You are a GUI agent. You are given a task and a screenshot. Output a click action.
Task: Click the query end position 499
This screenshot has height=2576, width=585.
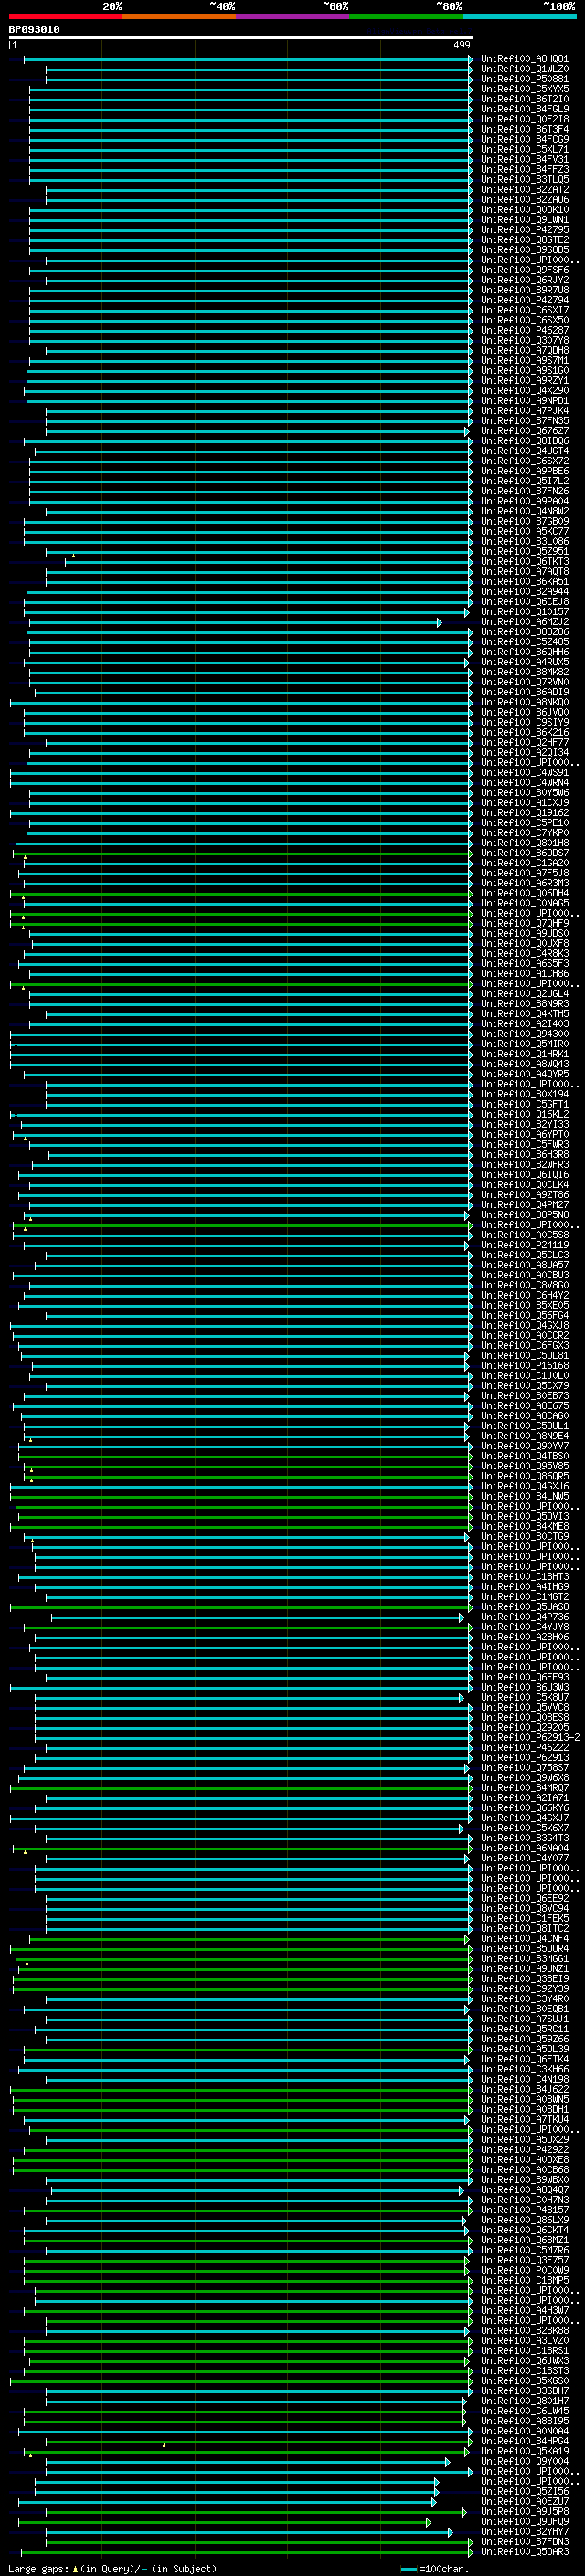(462, 45)
